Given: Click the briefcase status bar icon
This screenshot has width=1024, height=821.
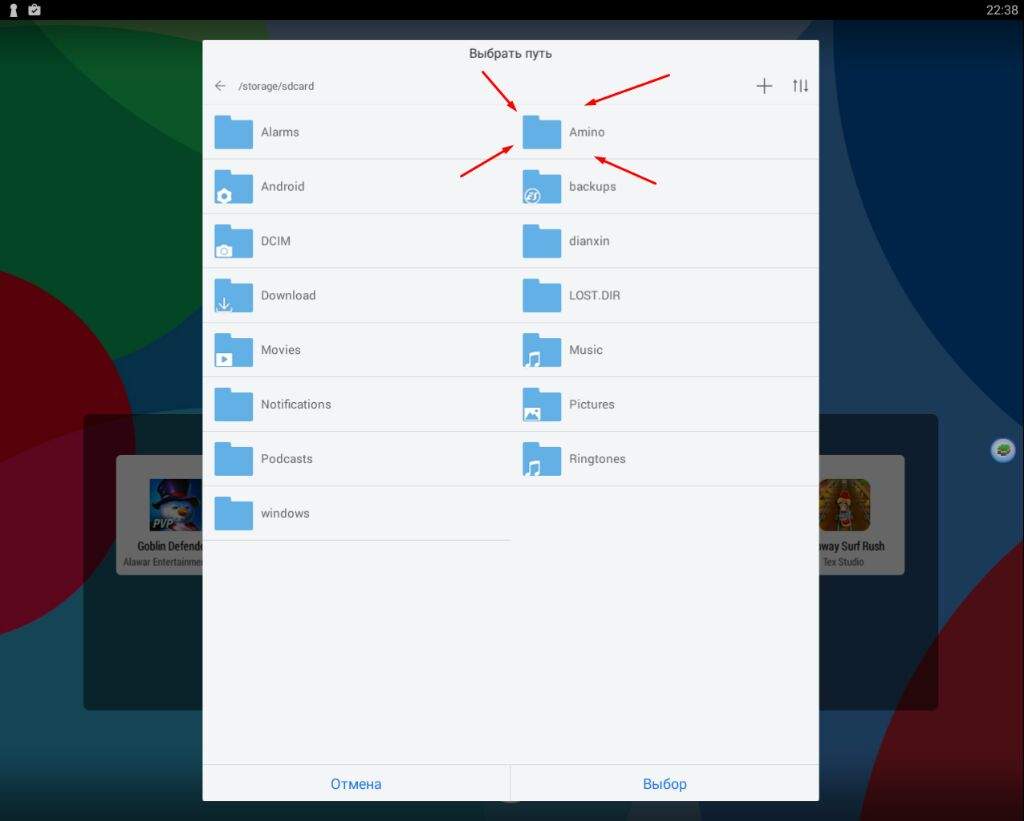Looking at the screenshot, I should click(35, 10).
